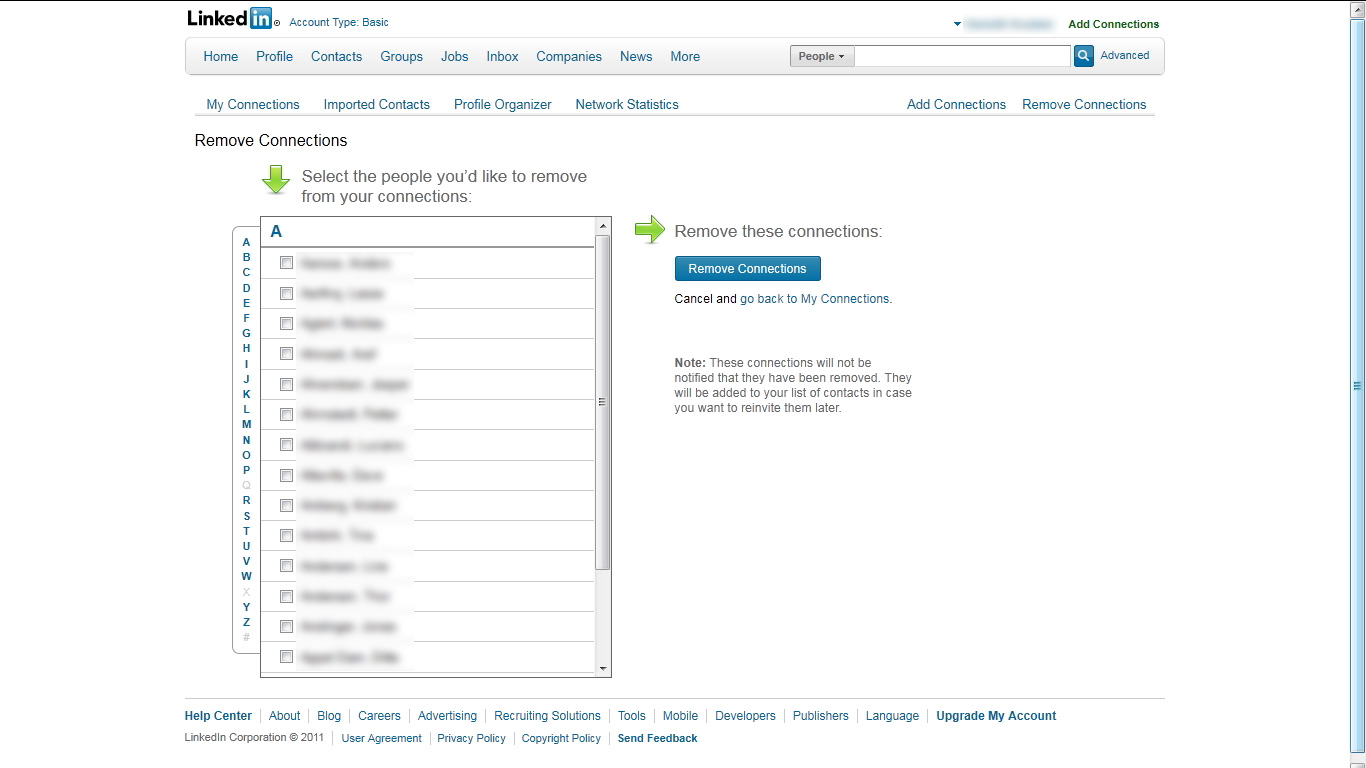Screen dimensions: 1366x768
Task: Jump to letter M in alphabet index
Action: [x=247, y=424]
